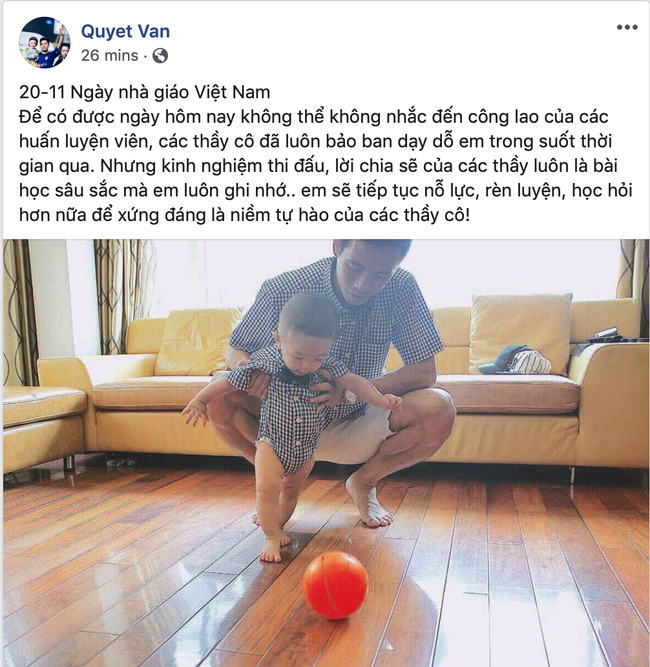Open Quyet Van's profile picture
Image resolution: width=650 pixels, height=667 pixels.
click(x=44, y=43)
